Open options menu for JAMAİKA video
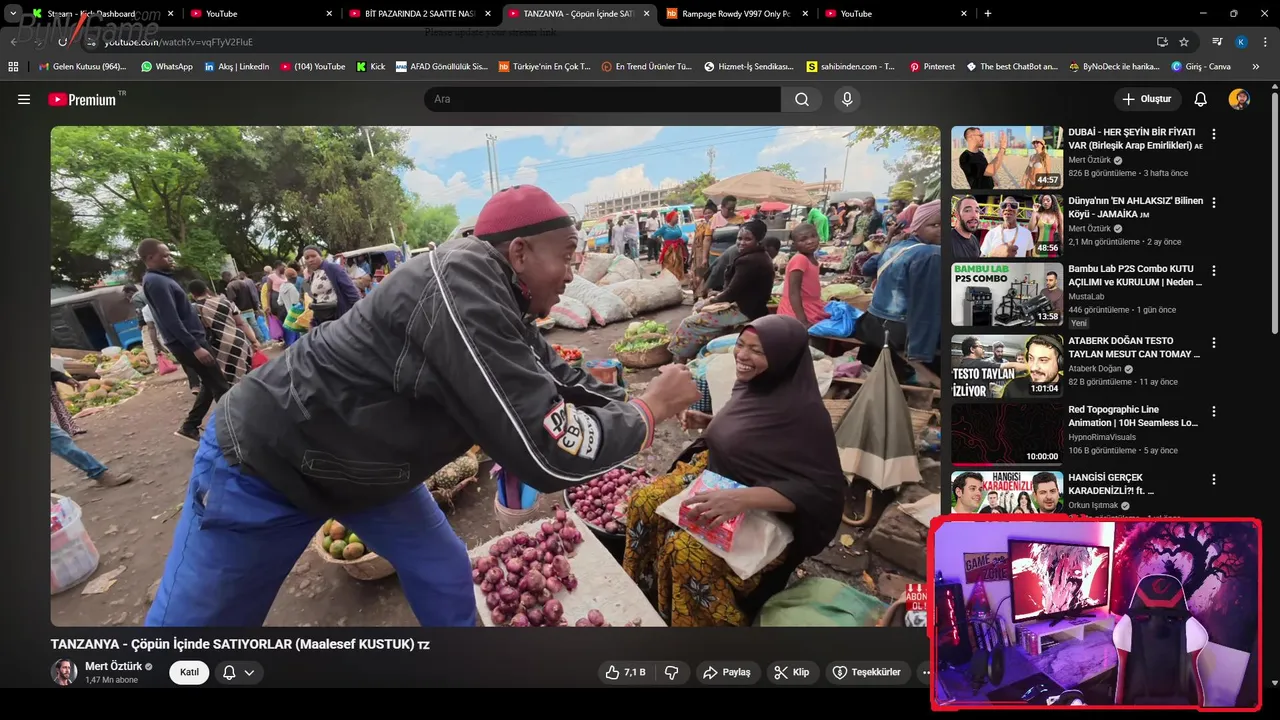This screenshot has width=1280, height=720. point(1214,203)
